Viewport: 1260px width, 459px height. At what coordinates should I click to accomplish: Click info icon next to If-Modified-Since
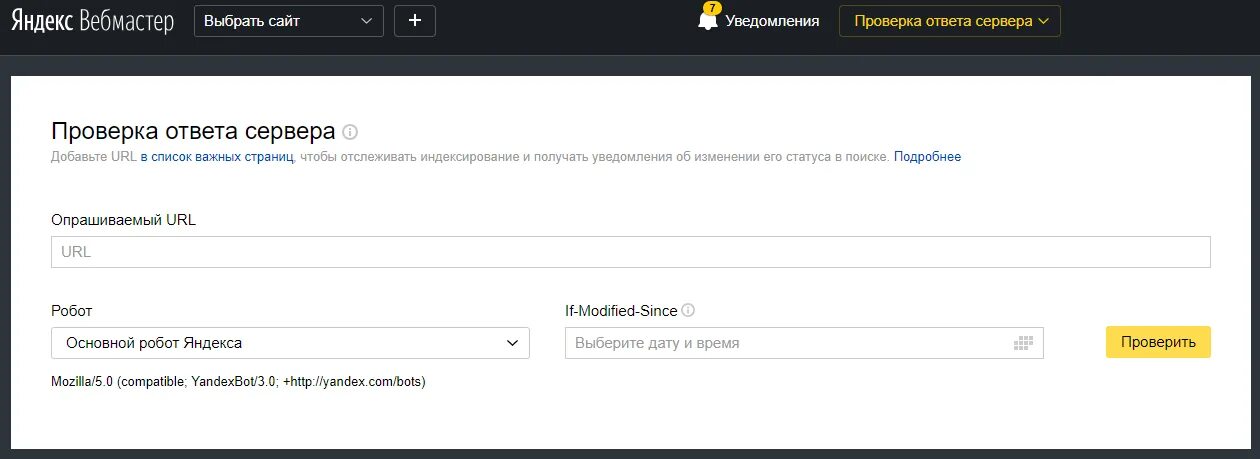688,310
